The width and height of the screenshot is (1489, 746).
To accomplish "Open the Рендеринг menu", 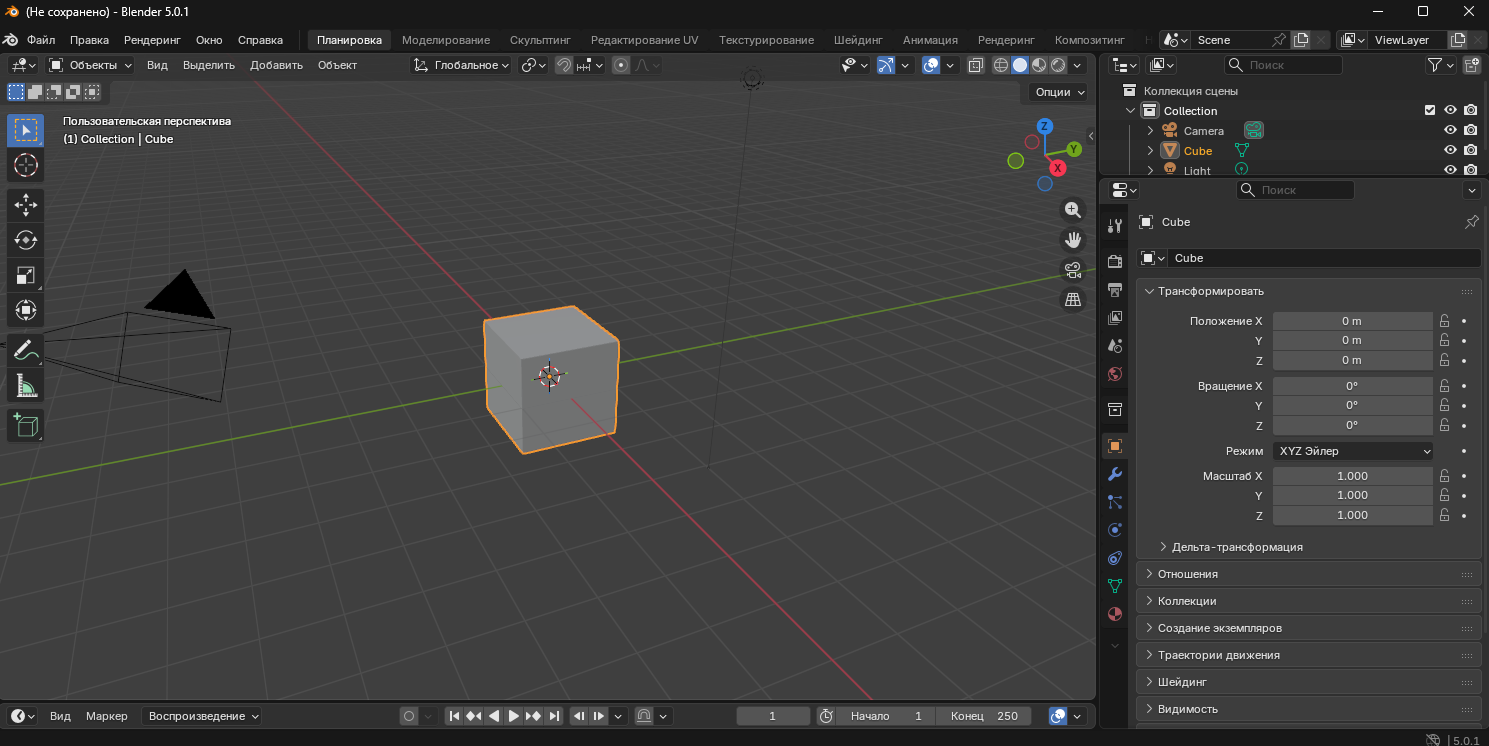I will (152, 40).
